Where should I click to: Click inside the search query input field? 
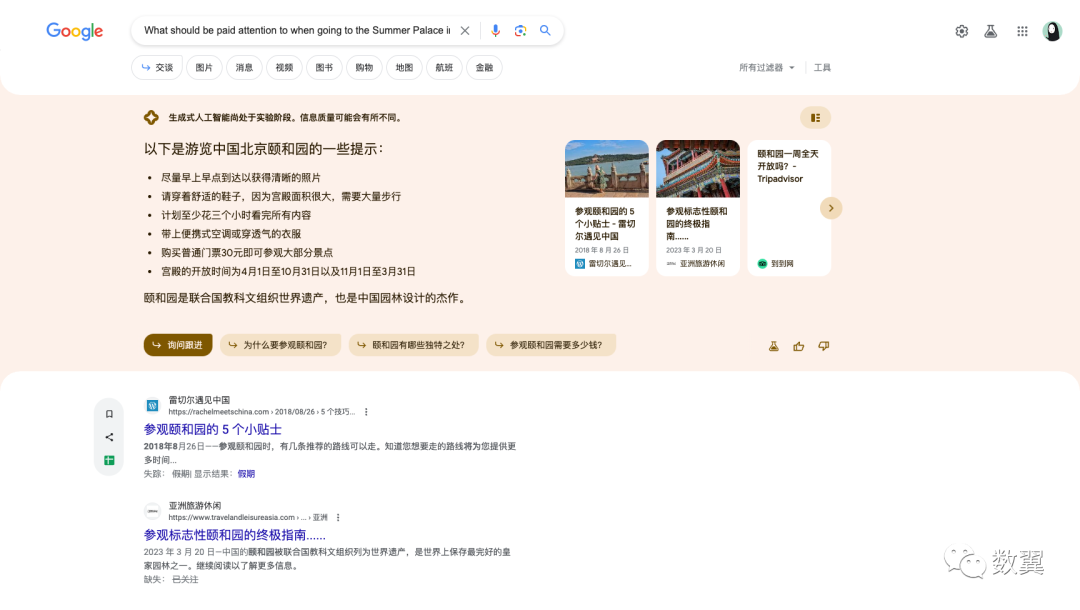pos(297,30)
